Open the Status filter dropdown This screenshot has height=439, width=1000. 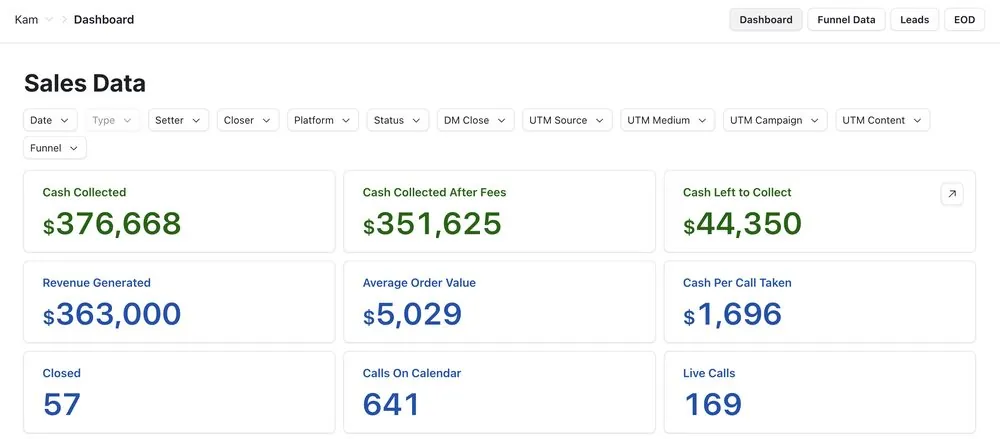tap(397, 120)
